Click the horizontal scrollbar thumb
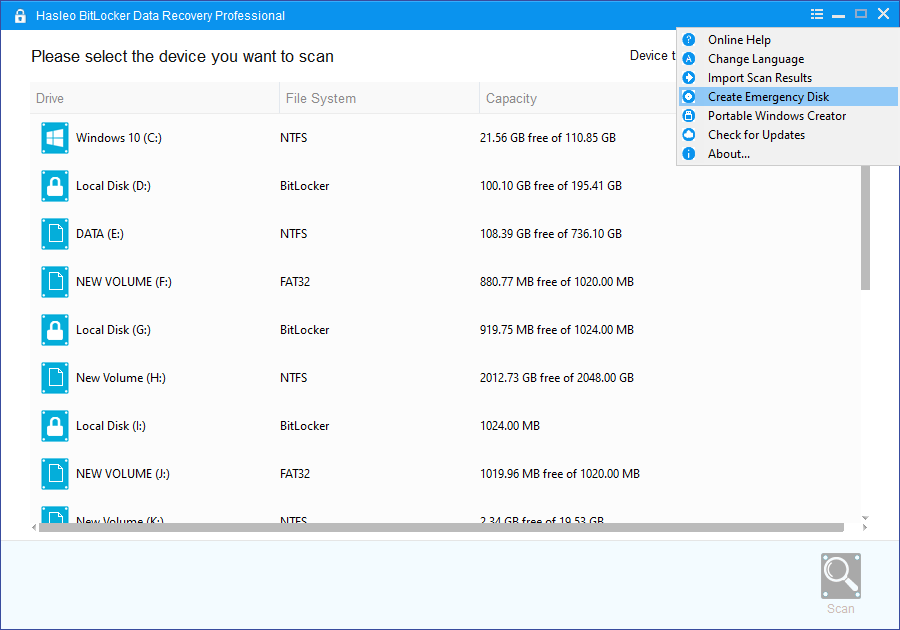900x630 pixels. [441, 527]
